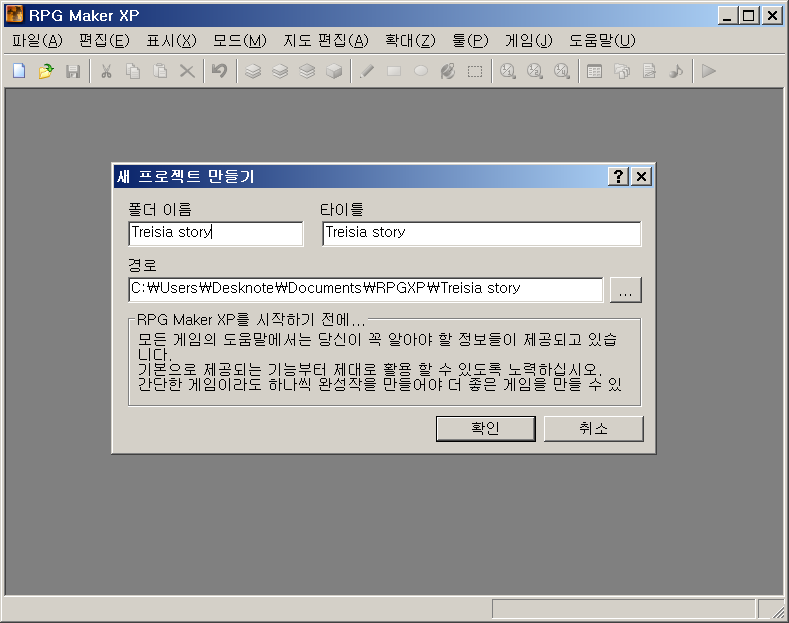Open the 도움말(U) menu
789x623 pixels.
coord(602,40)
